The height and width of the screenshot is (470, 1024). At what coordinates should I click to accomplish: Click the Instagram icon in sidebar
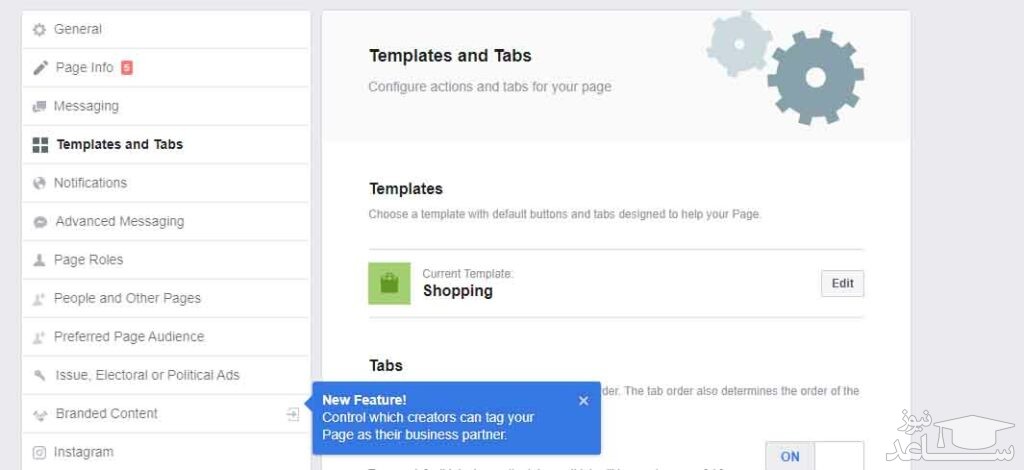point(40,452)
